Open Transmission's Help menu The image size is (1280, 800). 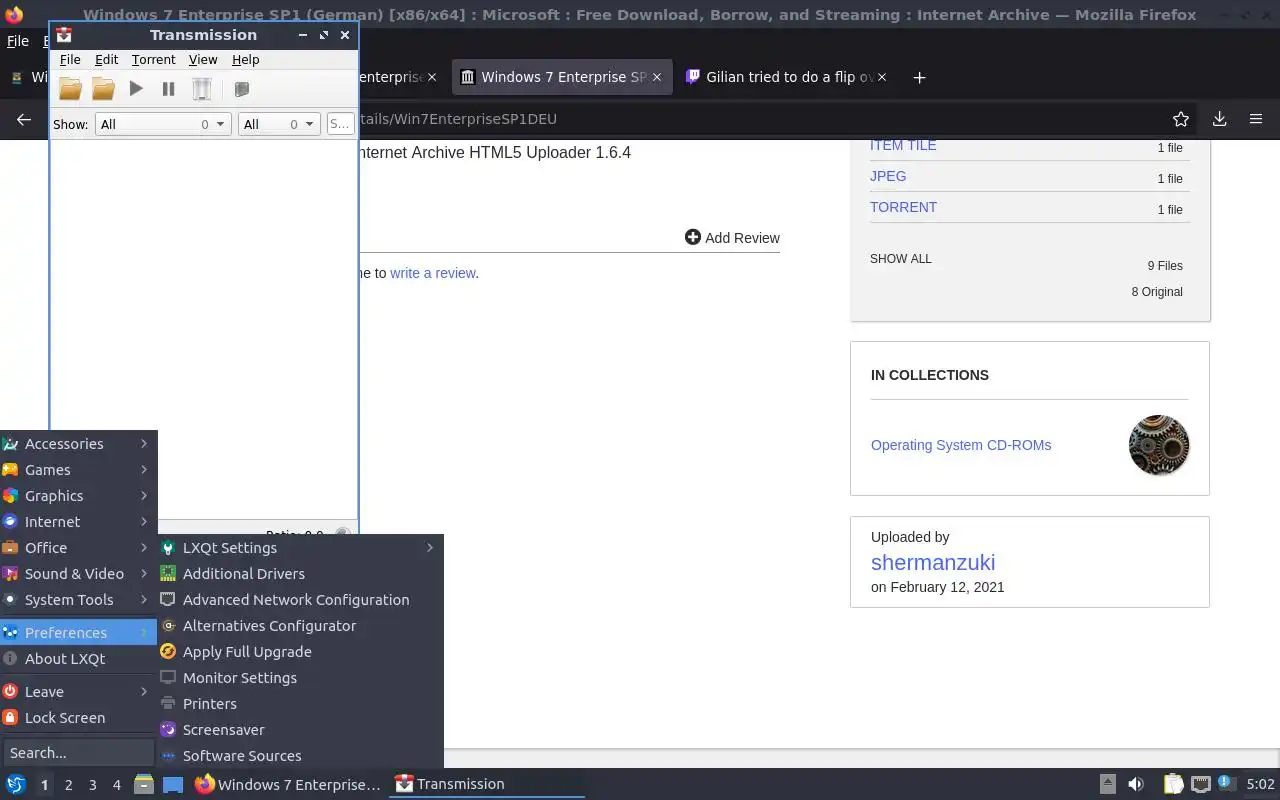[x=245, y=60]
